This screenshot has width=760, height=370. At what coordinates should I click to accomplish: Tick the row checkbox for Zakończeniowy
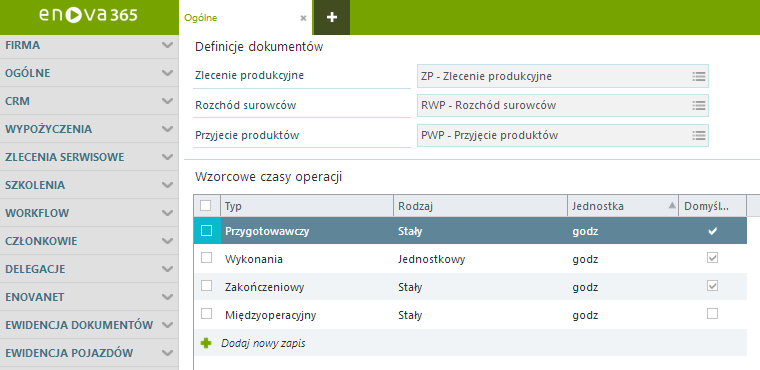206,286
